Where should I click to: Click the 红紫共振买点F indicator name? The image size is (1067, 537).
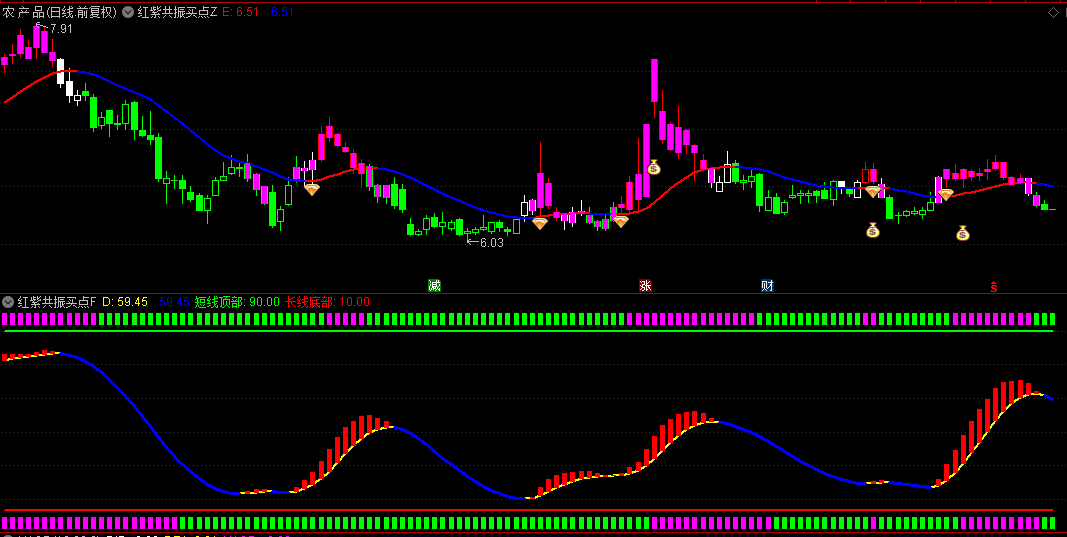(57, 302)
